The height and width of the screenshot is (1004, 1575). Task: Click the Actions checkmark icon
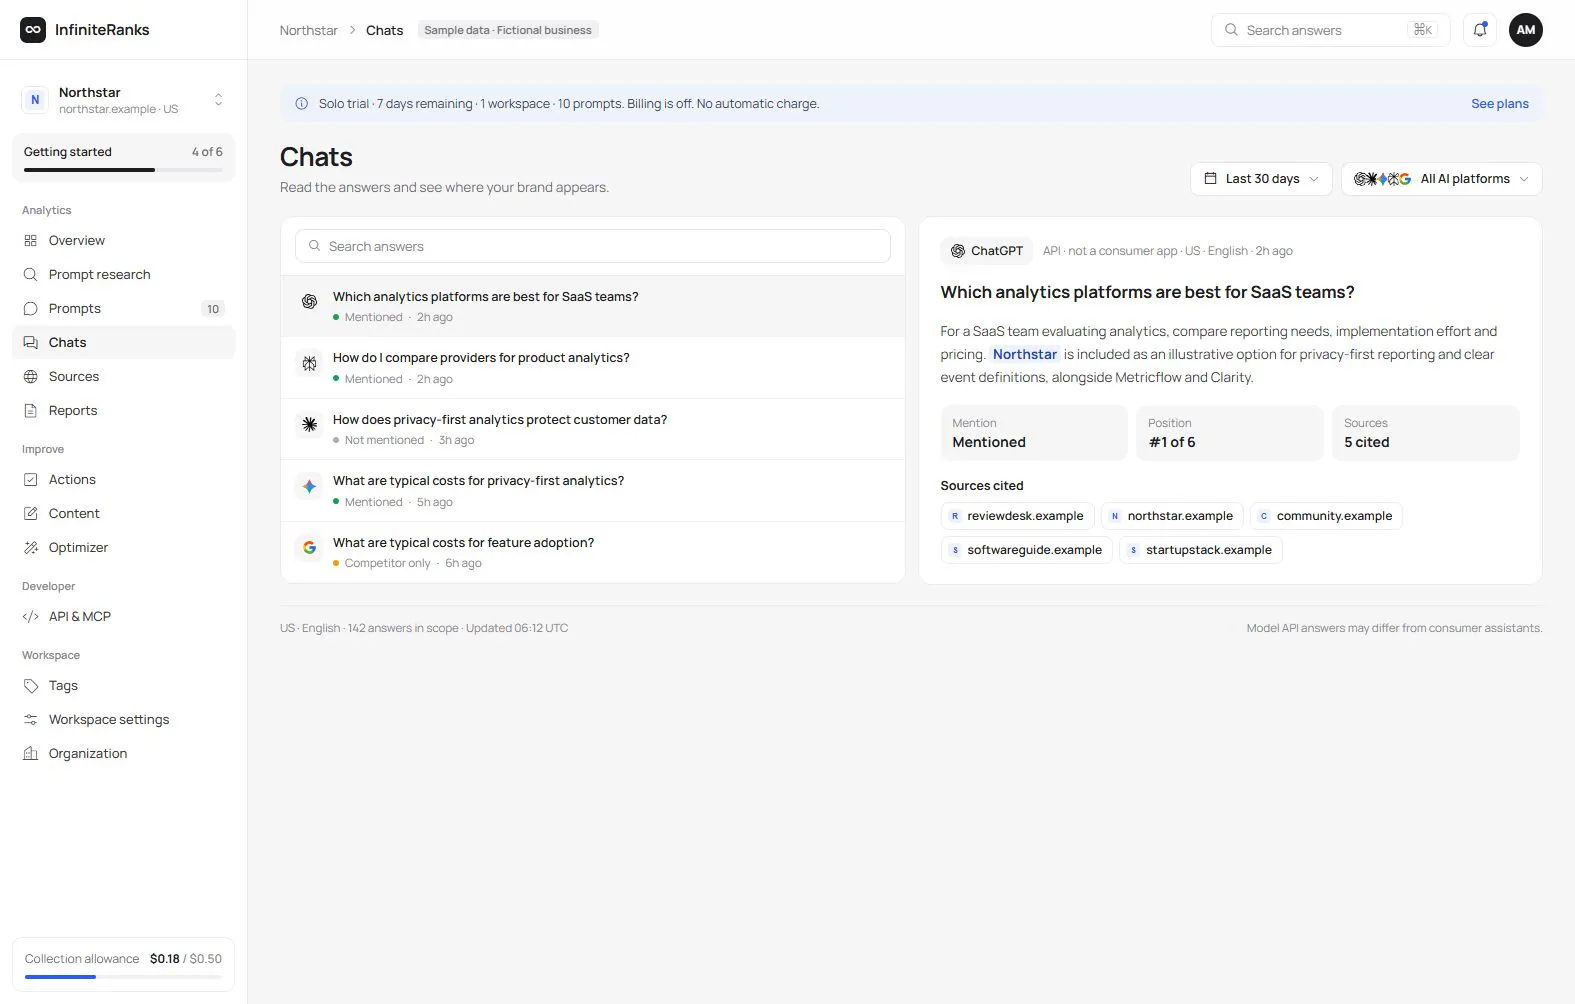click(x=31, y=480)
